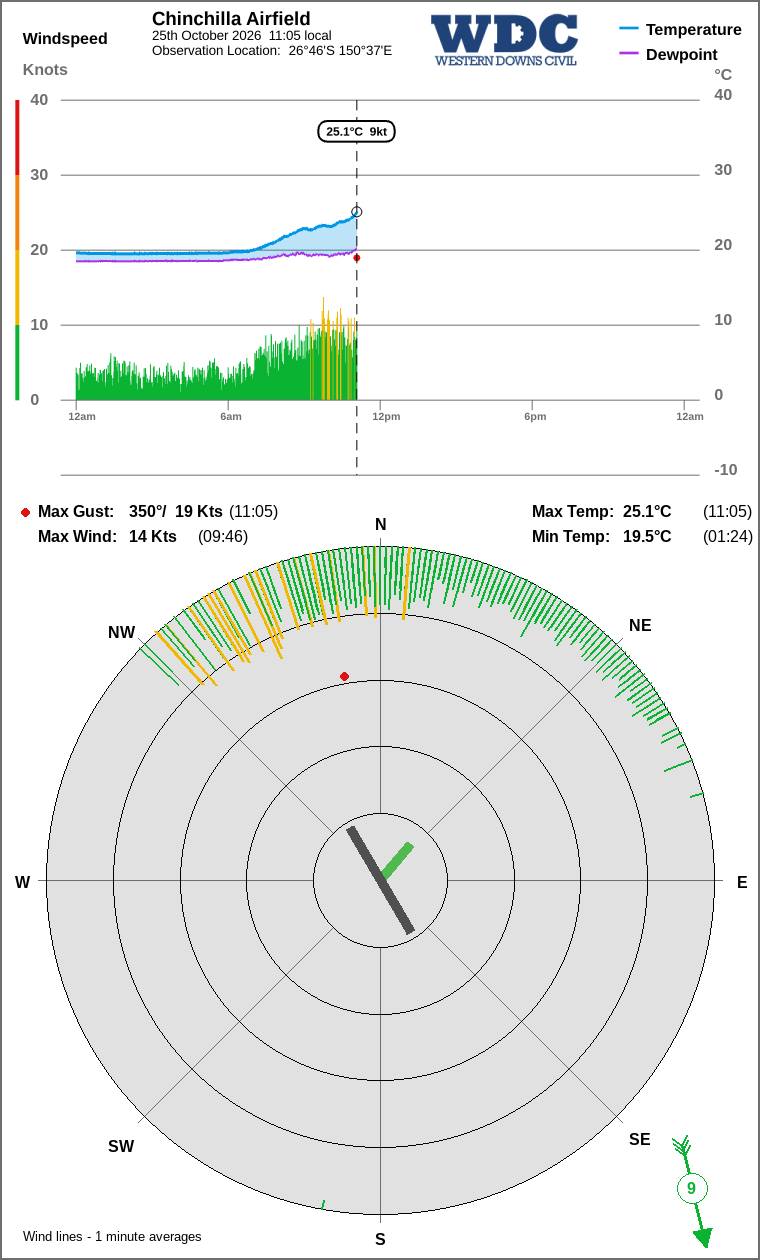Click the purple Dewpoint legend line
The height and width of the screenshot is (1260, 760).
point(629,54)
